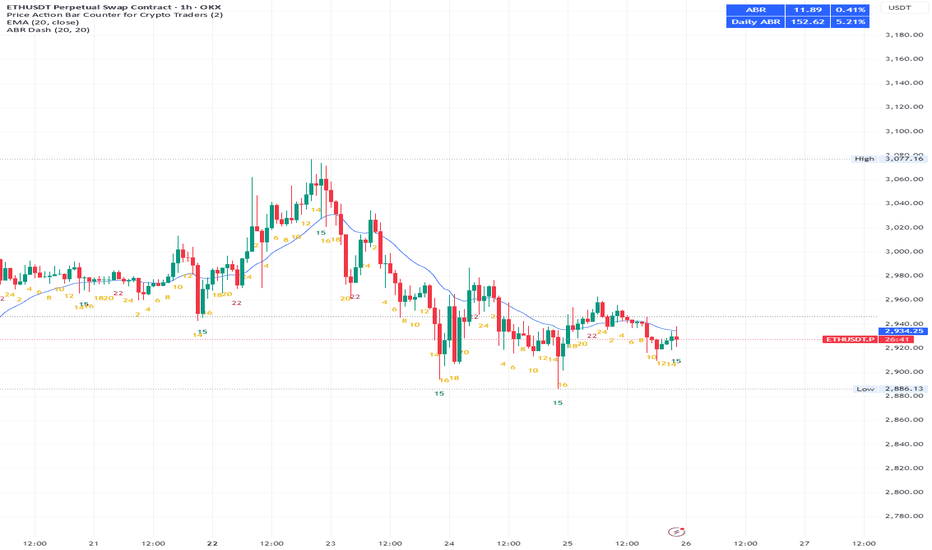Click the High 3,077.16 price marker

(x=889, y=159)
